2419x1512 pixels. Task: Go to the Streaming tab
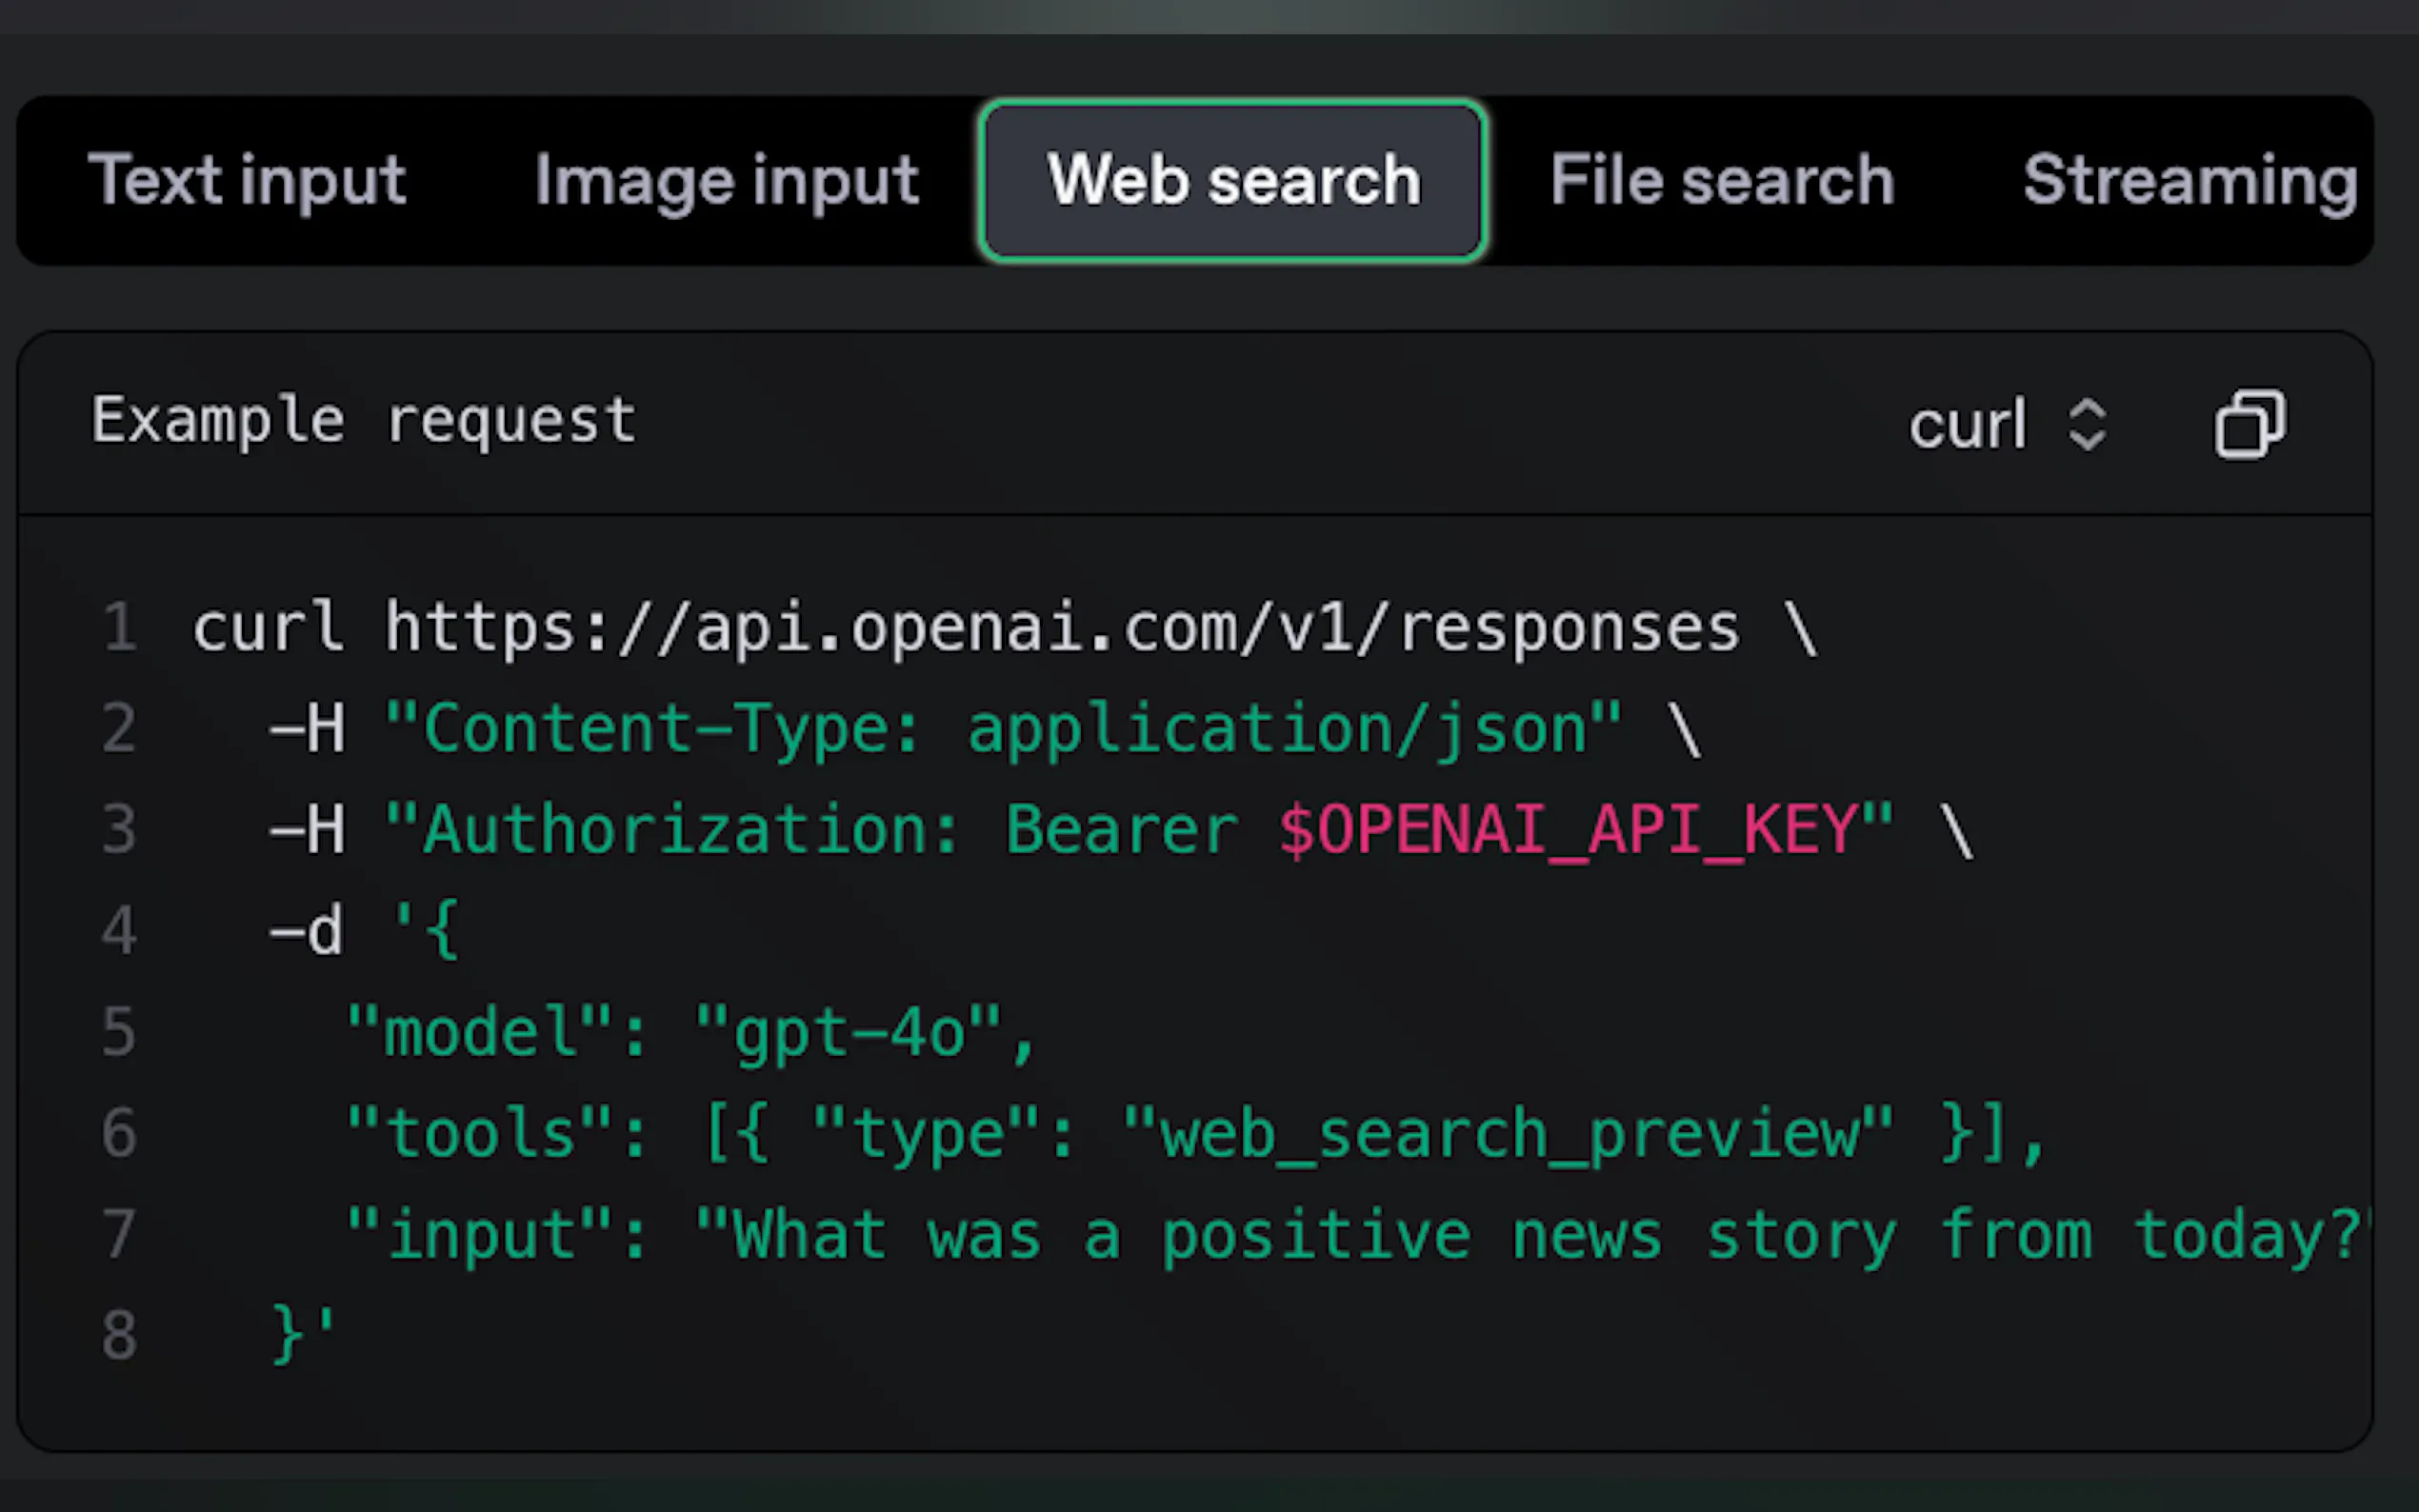2190,181
